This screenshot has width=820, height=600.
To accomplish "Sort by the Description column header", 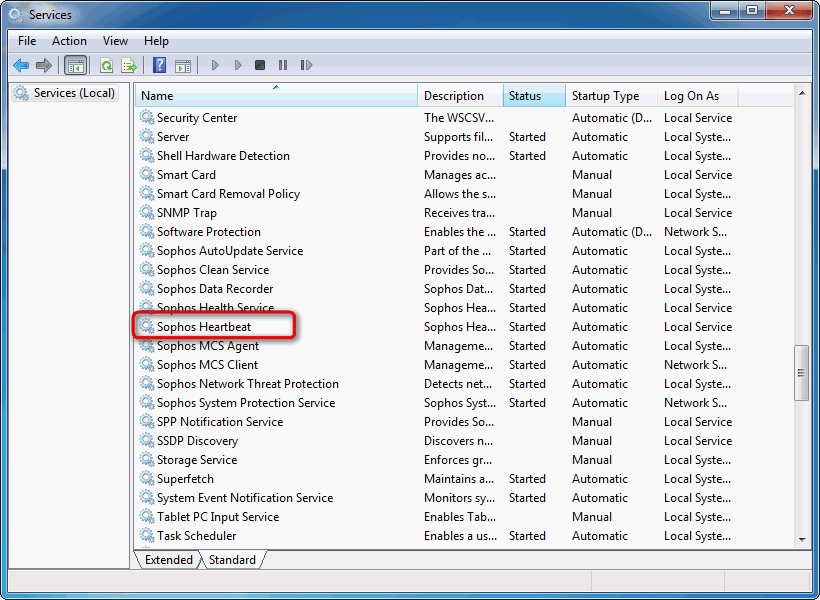I will pyautogui.click(x=460, y=96).
